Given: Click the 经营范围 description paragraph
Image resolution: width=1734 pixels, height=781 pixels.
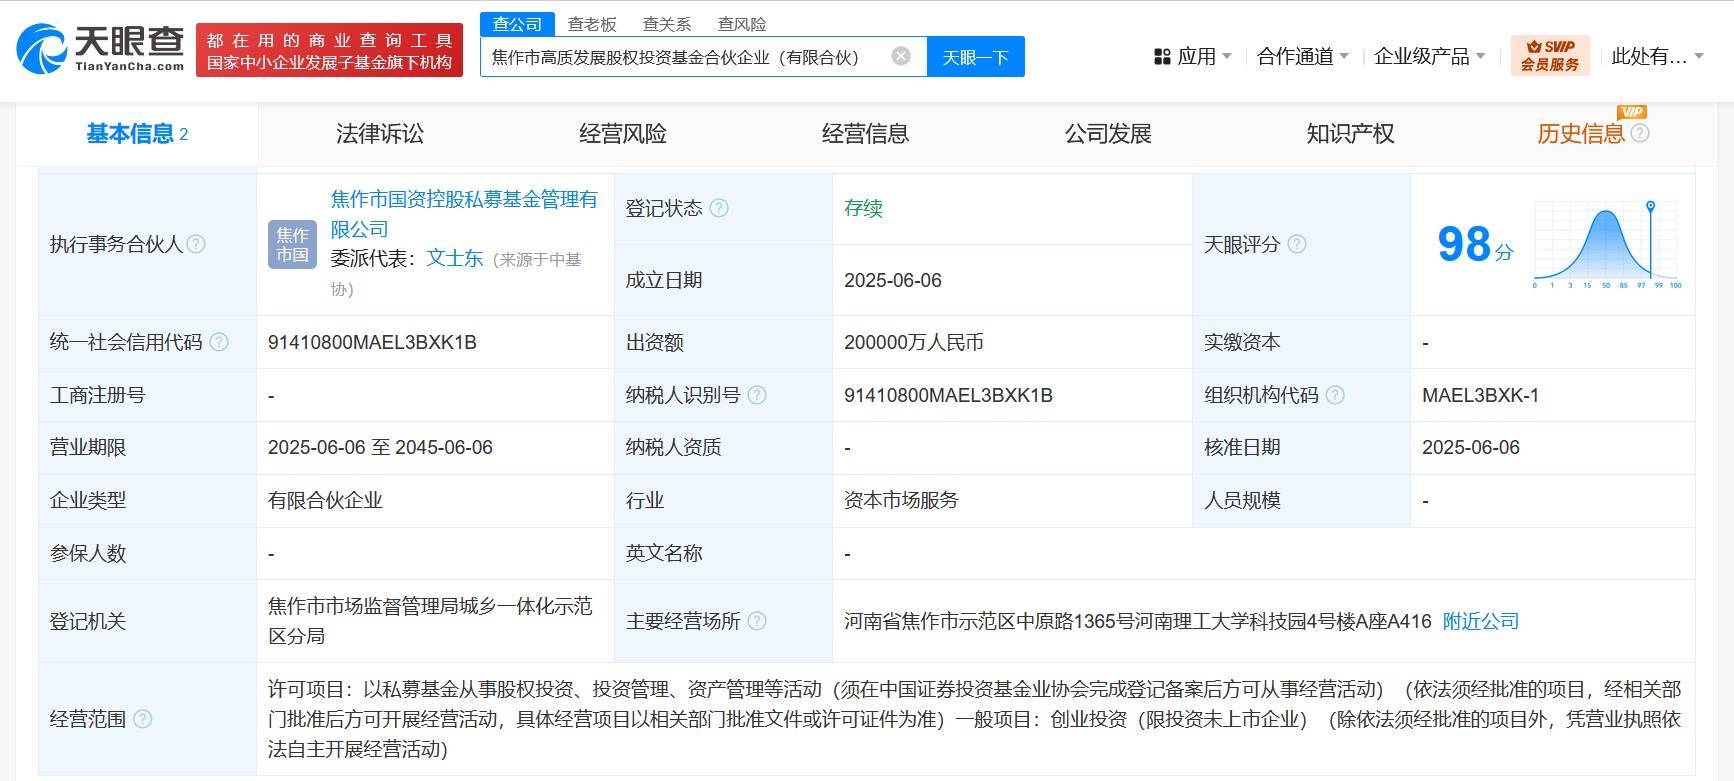Looking at the screenshot, I should pos(975,719).
